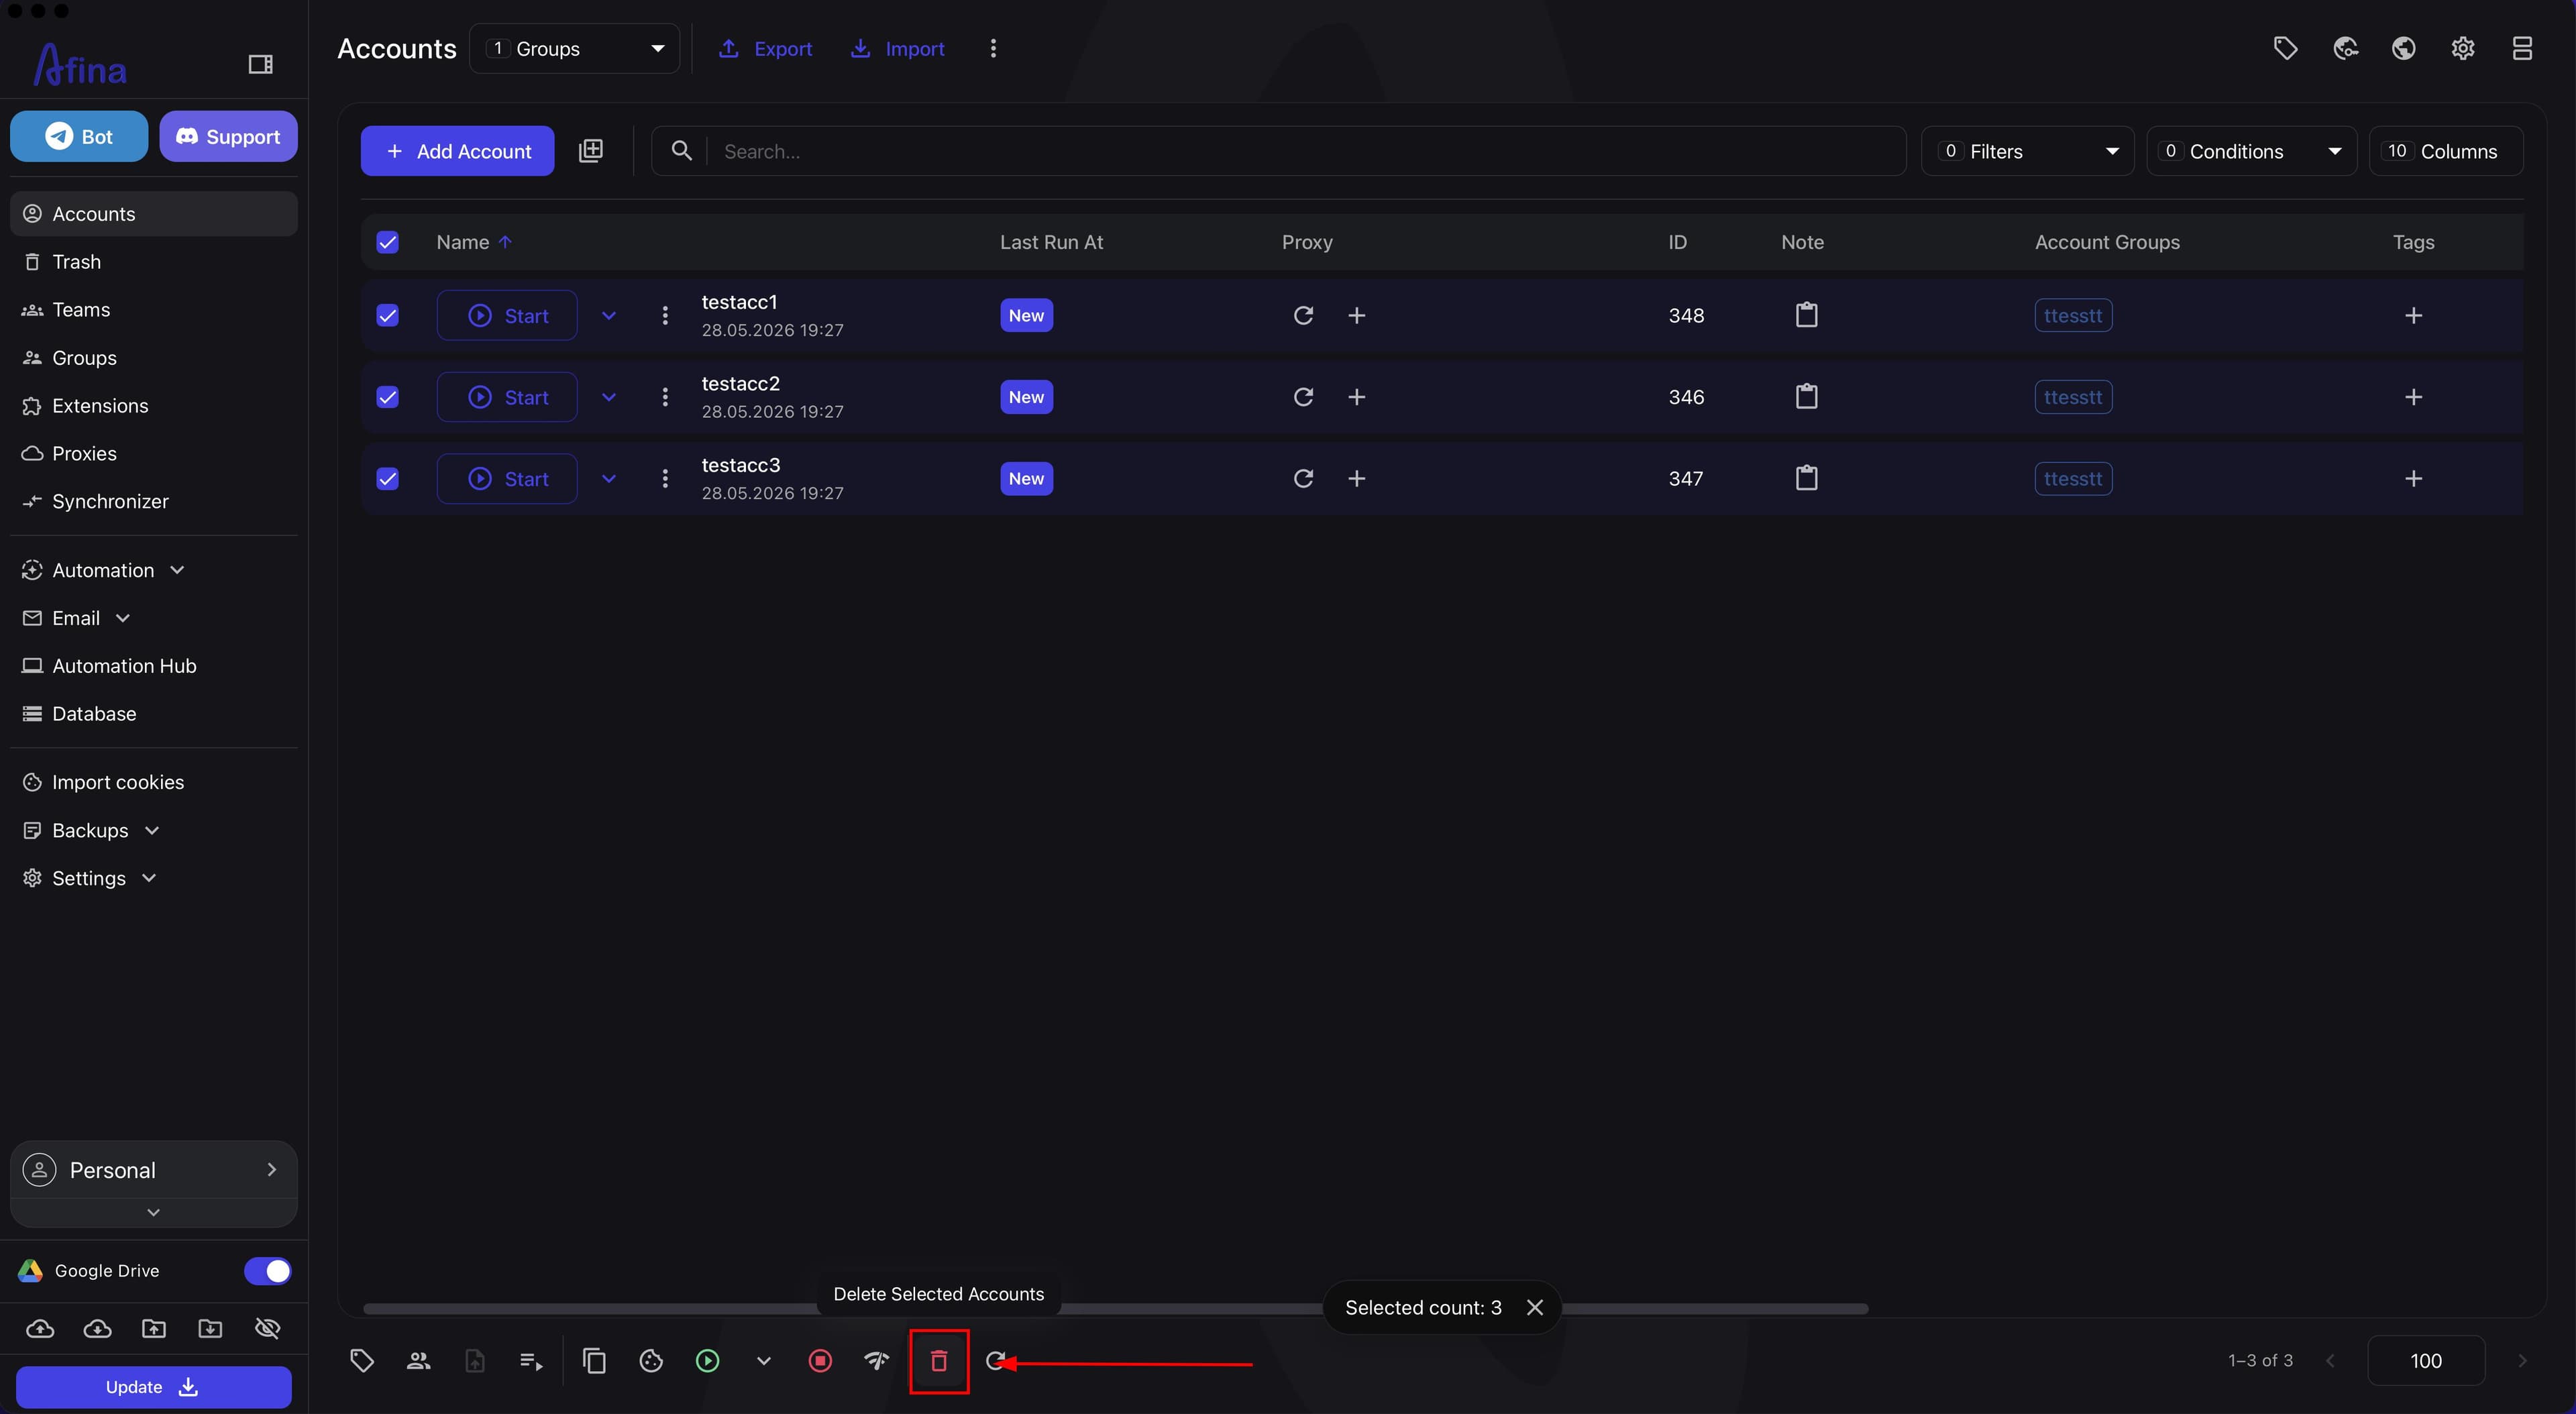Add a tag to testacc3

click(x=2413, y=478)
